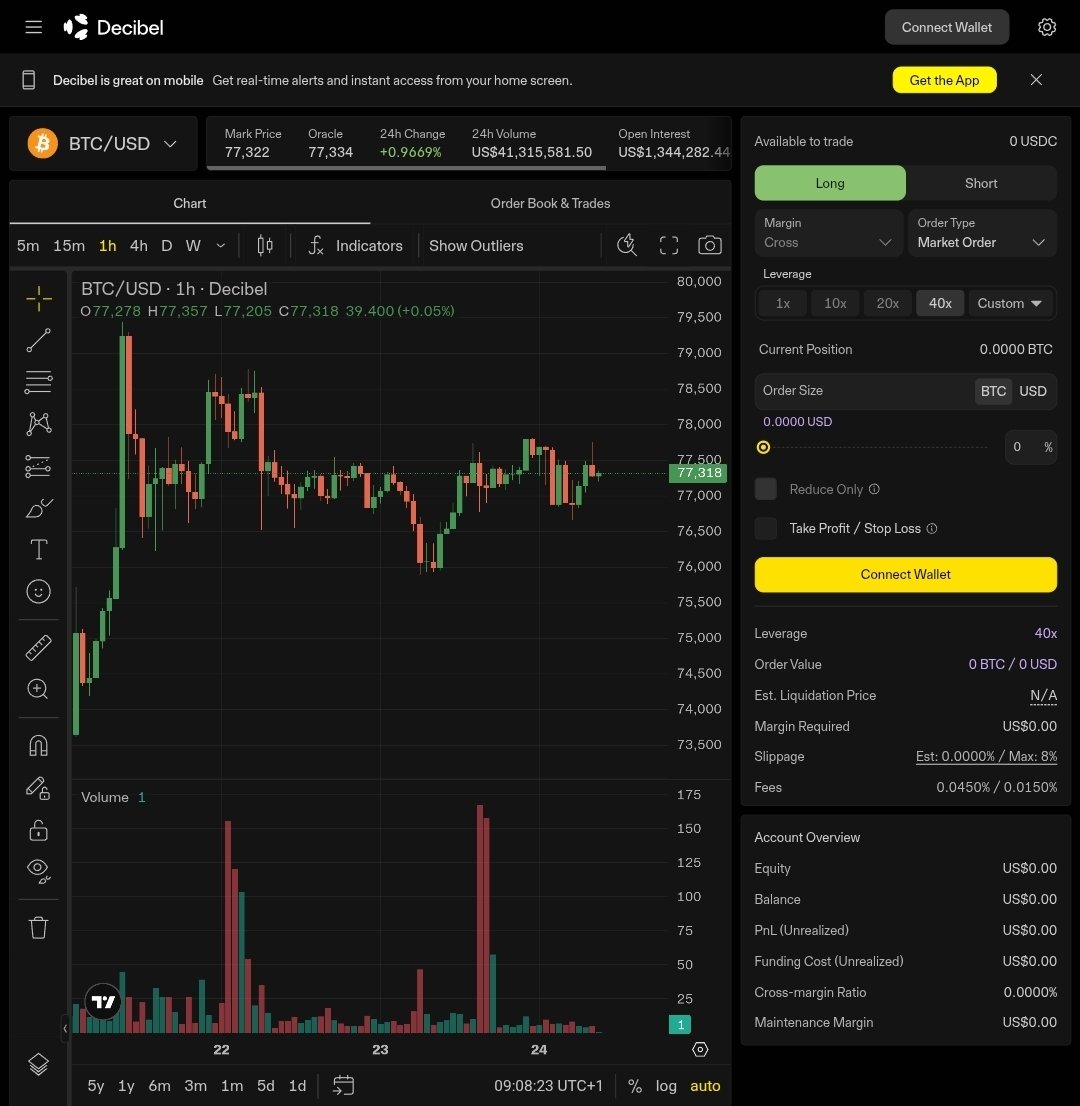Select the 5m timeframe

pyautogui.click(x=28, y=245)
